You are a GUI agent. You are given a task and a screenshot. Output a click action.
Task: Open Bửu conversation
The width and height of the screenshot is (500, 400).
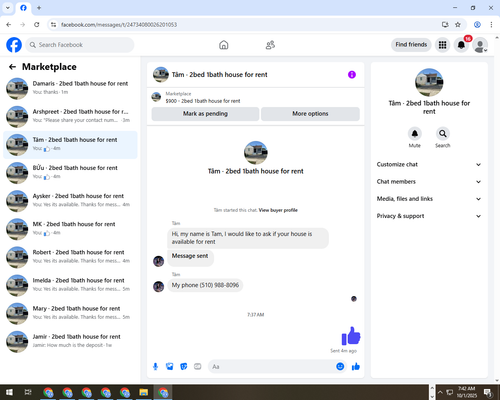[x=70, y=173]
